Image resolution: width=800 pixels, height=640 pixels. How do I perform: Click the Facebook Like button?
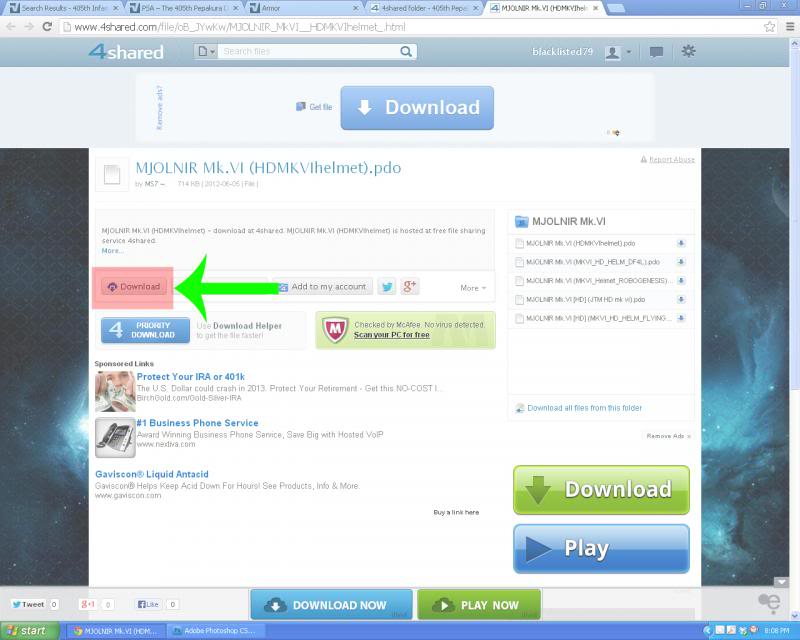pyautogui.click(x=148, y=604)
